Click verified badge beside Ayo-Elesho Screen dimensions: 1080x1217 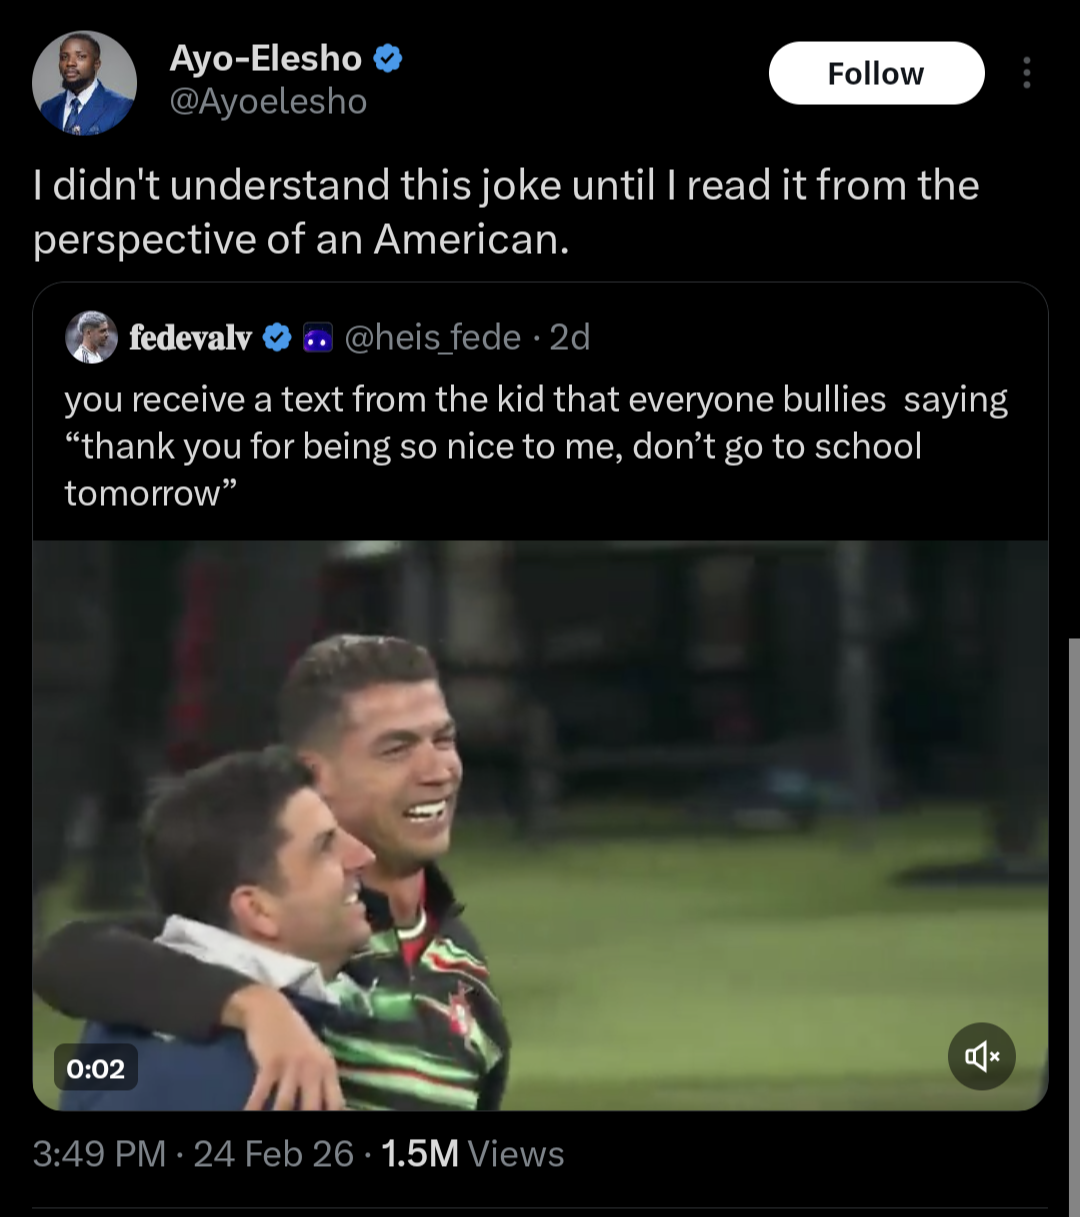[x=388, y=59]
